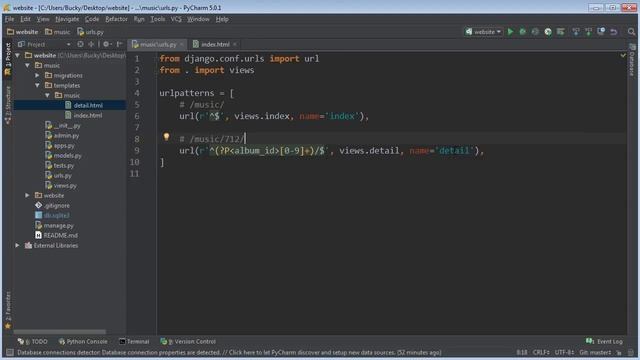Image resolution: width=640 pixels, height=360 pixels.
Task: Click in the editor on line 9 url pattern
Action: 267,151
